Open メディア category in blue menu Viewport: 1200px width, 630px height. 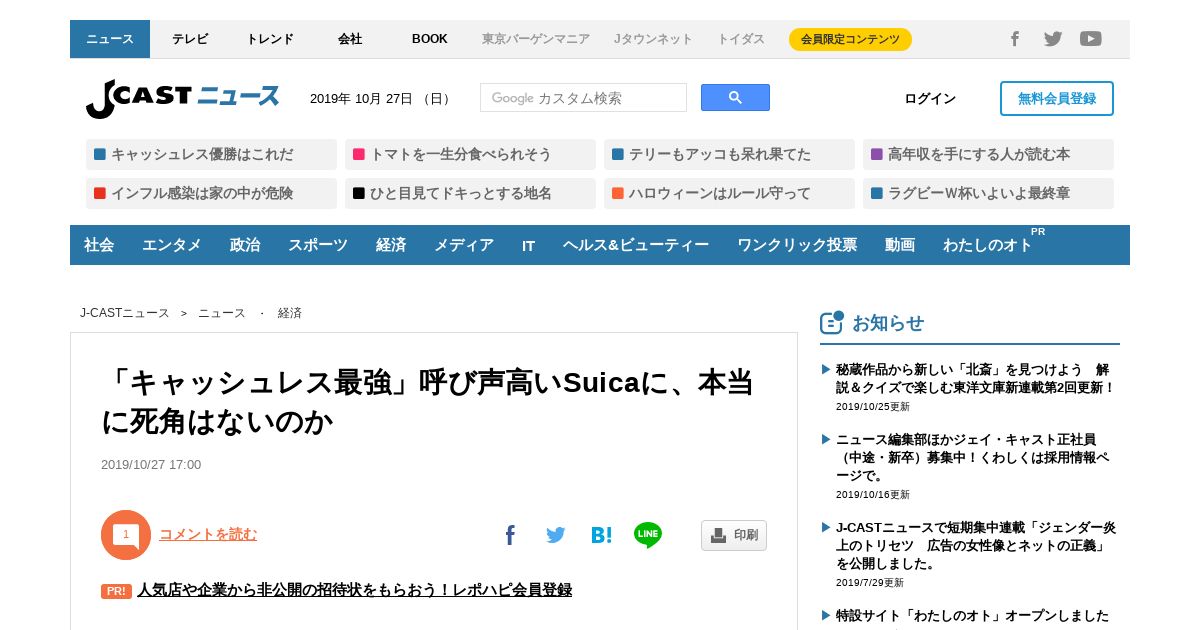pos(464,245)
